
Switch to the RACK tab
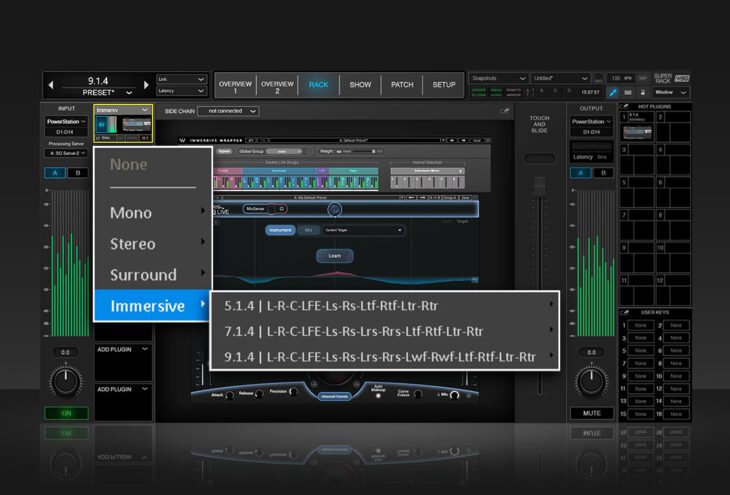318,85
